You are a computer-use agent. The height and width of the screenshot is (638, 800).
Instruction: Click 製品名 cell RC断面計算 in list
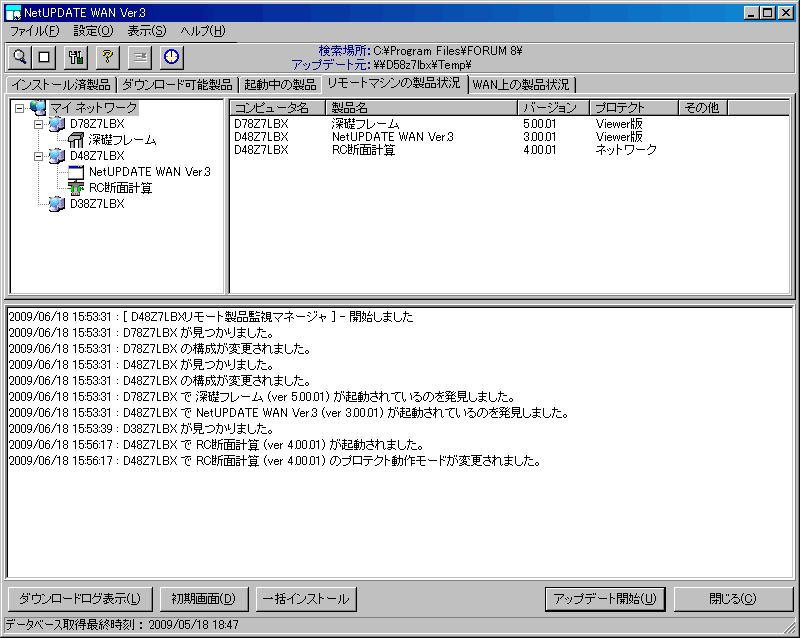363,150
